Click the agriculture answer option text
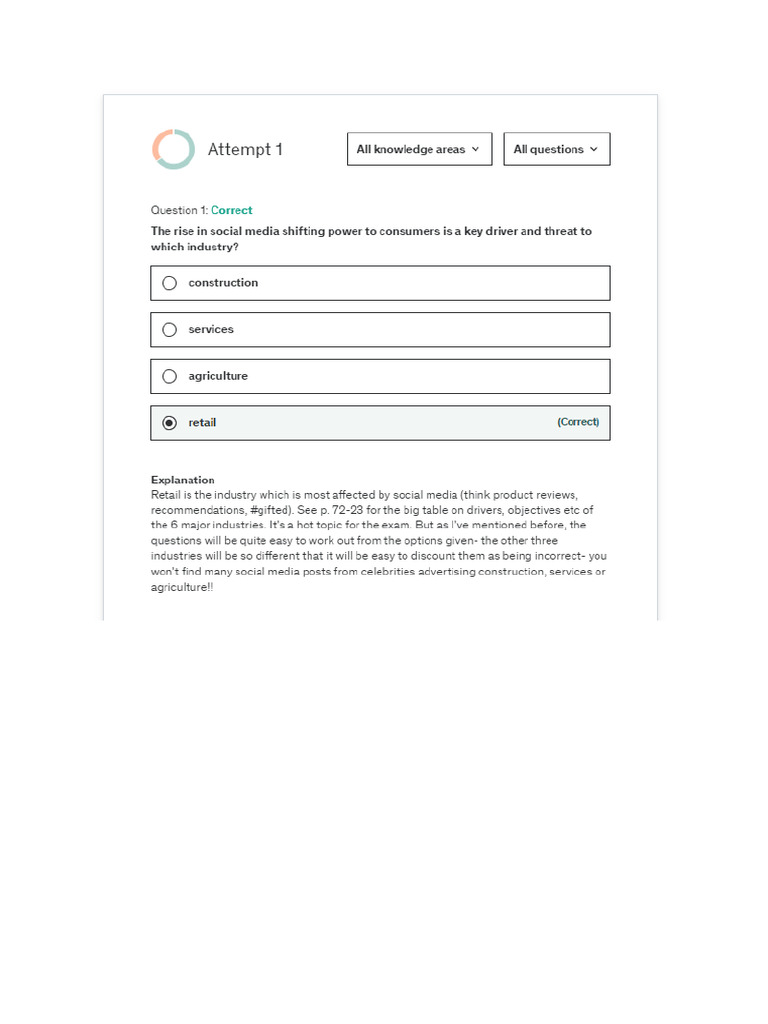 pos(218,376)
